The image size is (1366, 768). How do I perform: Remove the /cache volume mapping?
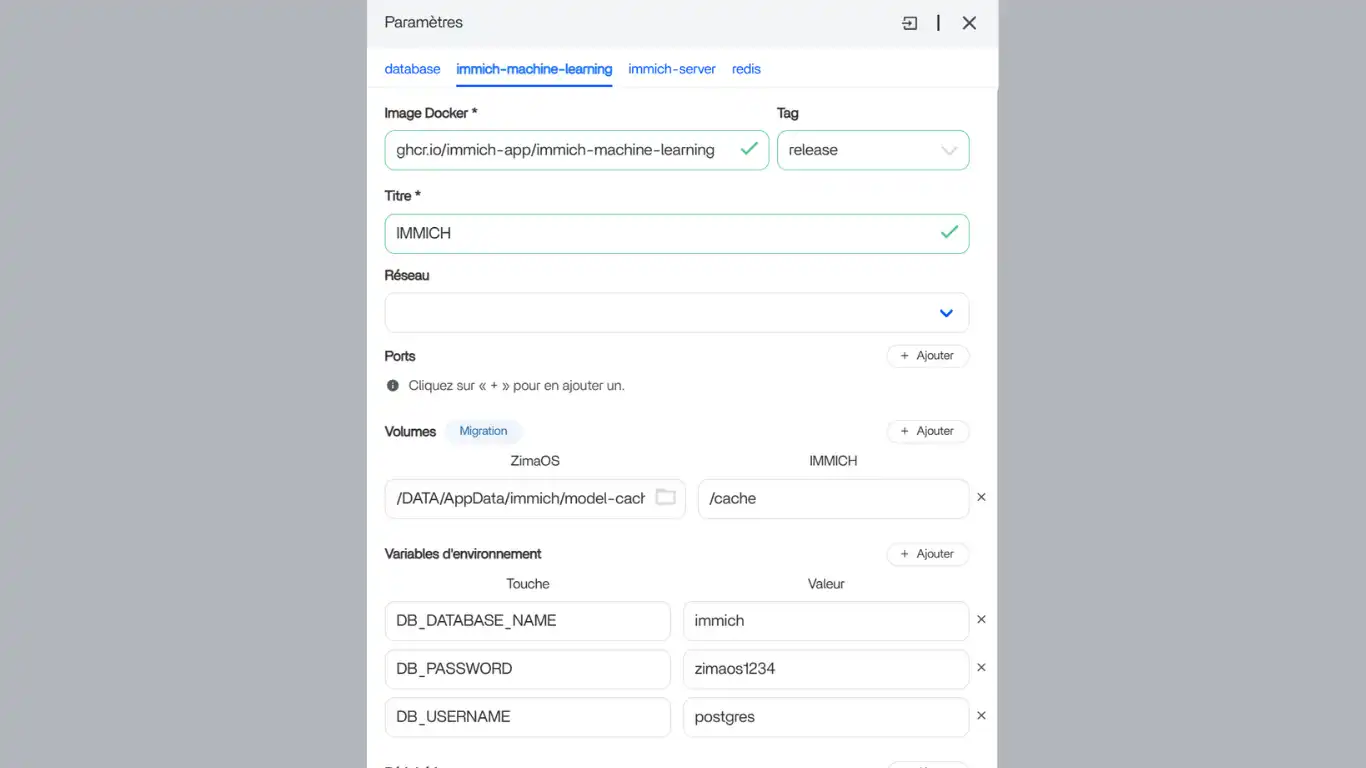(981, 497)
